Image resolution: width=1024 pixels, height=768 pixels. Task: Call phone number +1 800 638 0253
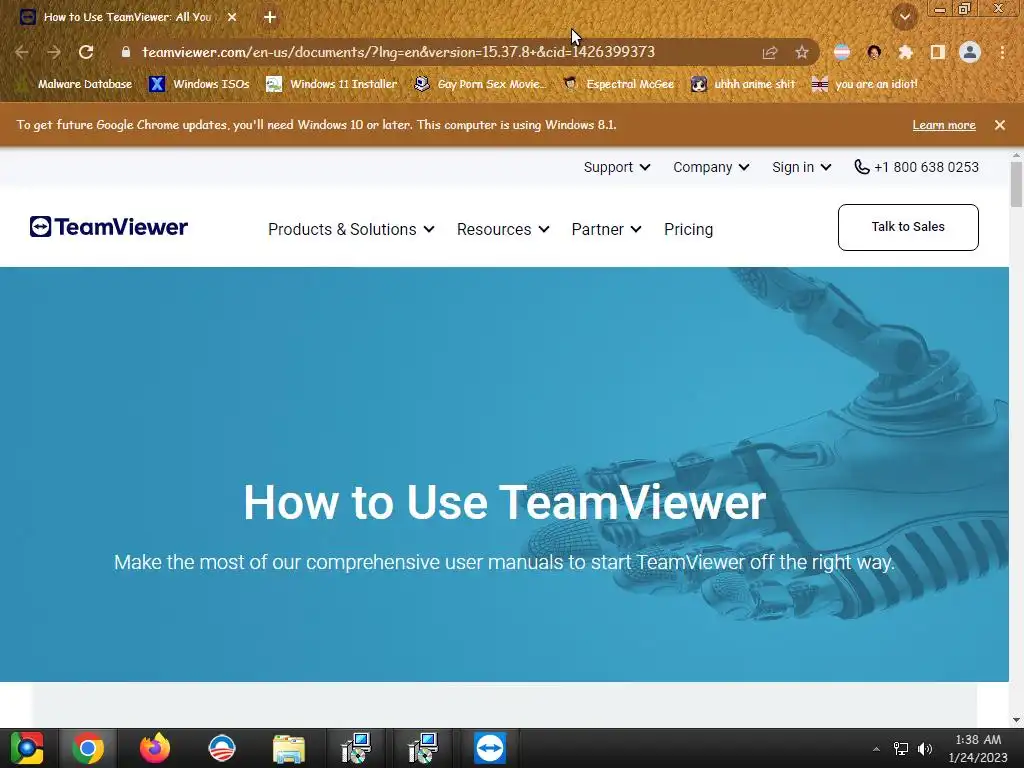tap(916, 167)
